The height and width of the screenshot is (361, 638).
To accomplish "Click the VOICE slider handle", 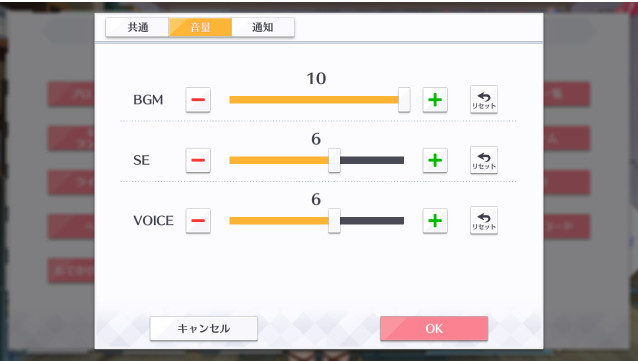I will coord(334,221).
